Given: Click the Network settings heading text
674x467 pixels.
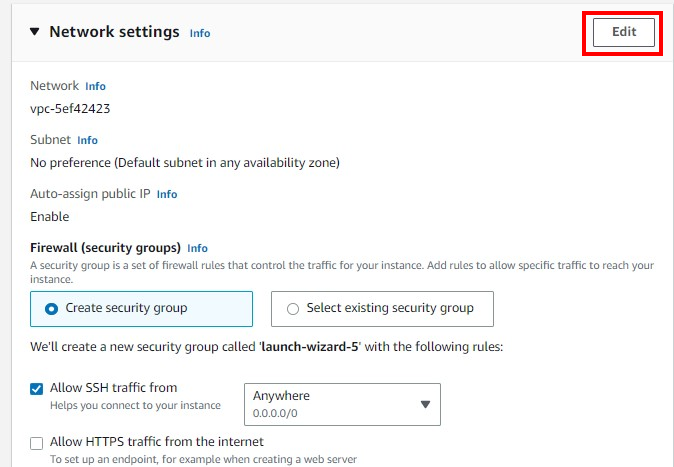Looking at the screenshot, I should click(x=114, y=32).
